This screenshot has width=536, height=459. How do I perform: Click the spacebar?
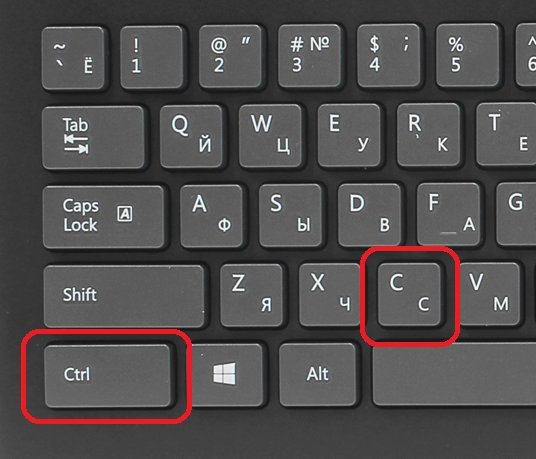454,374
